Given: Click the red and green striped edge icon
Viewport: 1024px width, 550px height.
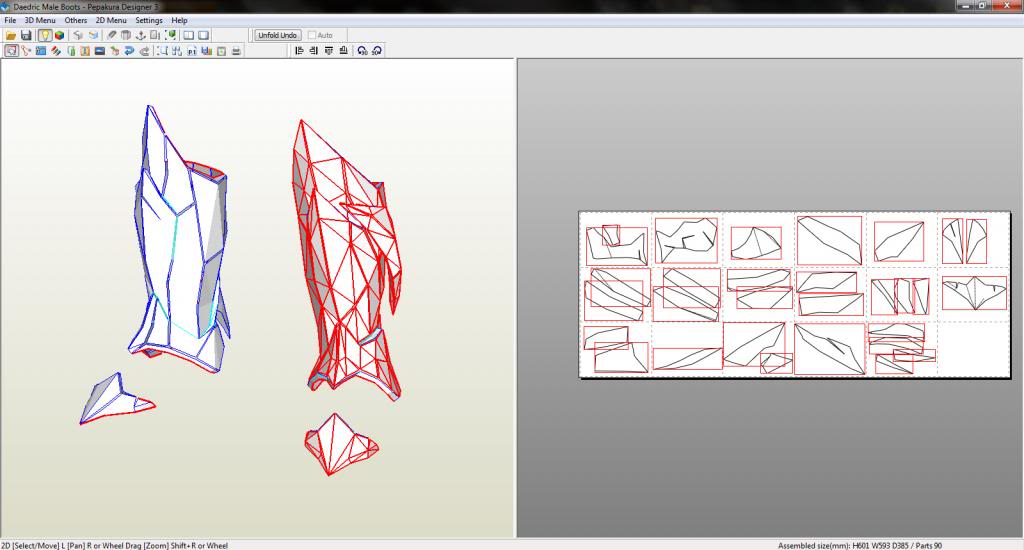Looking at the screenshot, I should [x=56, y=51].
